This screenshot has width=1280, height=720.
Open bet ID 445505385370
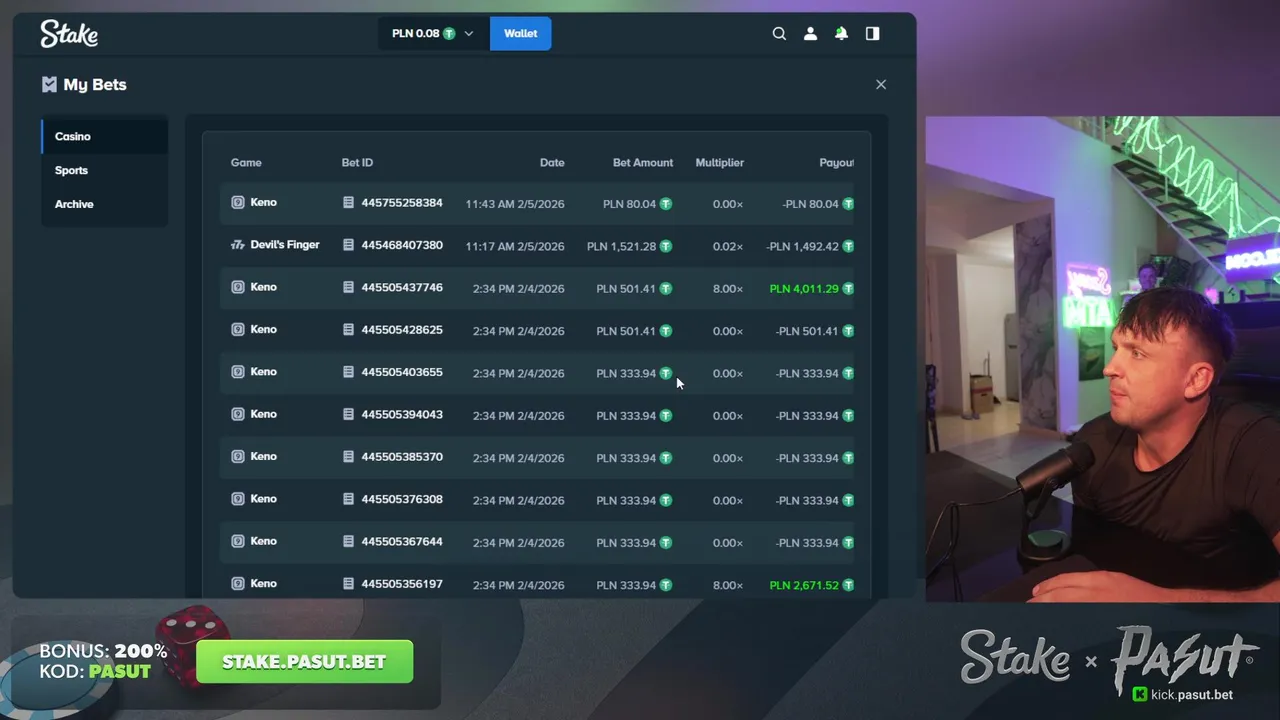tap(402, 456)
